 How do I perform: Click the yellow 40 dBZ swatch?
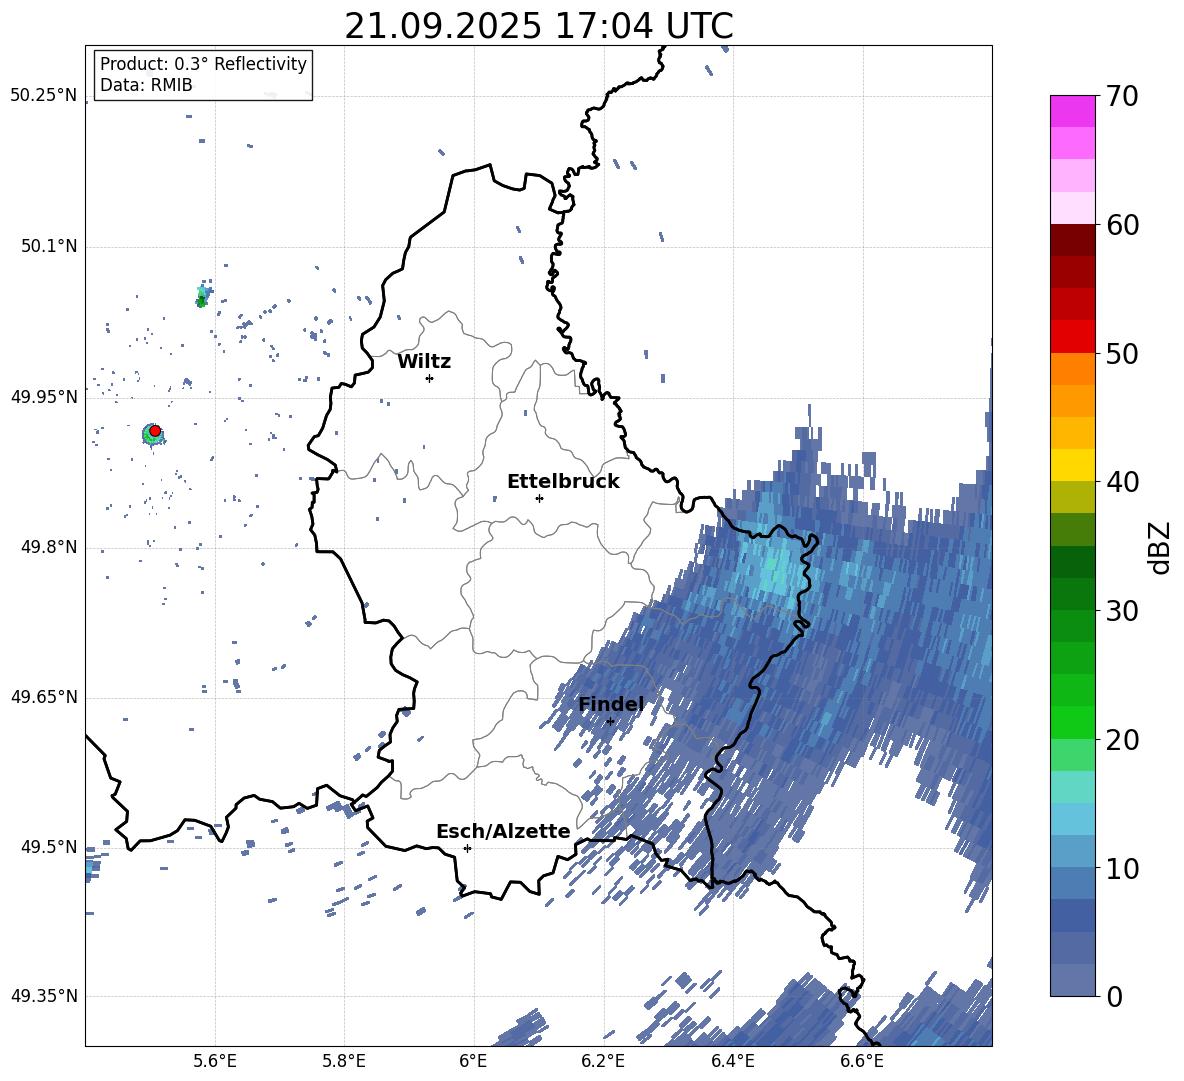[x=1072, y=465]
